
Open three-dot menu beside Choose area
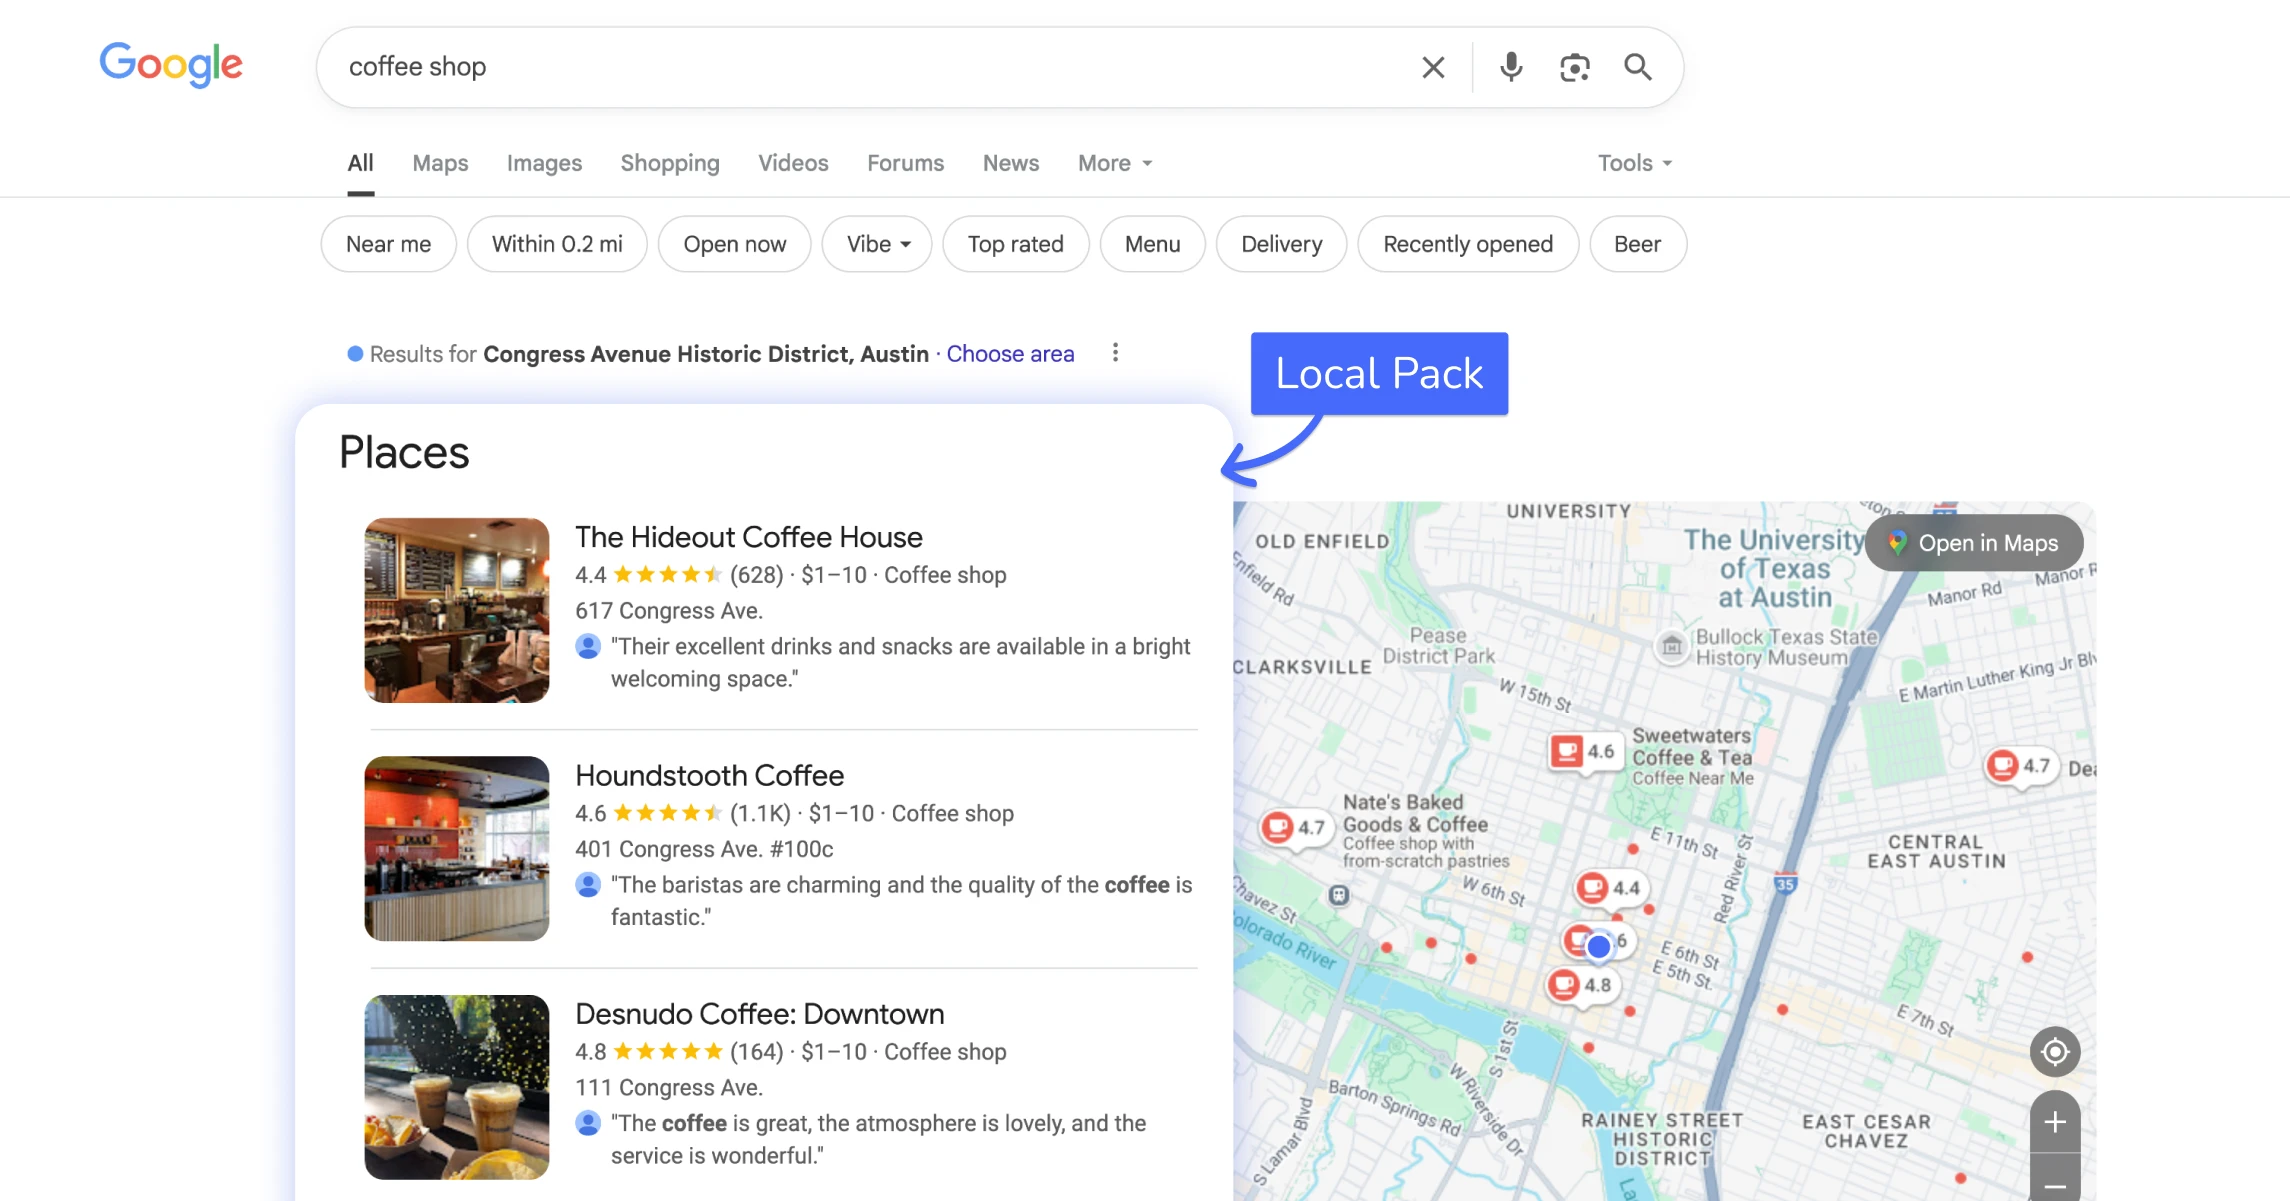(x=1115, y=353)
